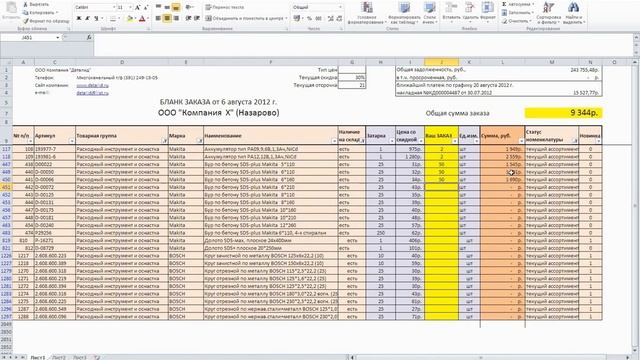Open the company website hyperlink in row 3

click(93, 85)
